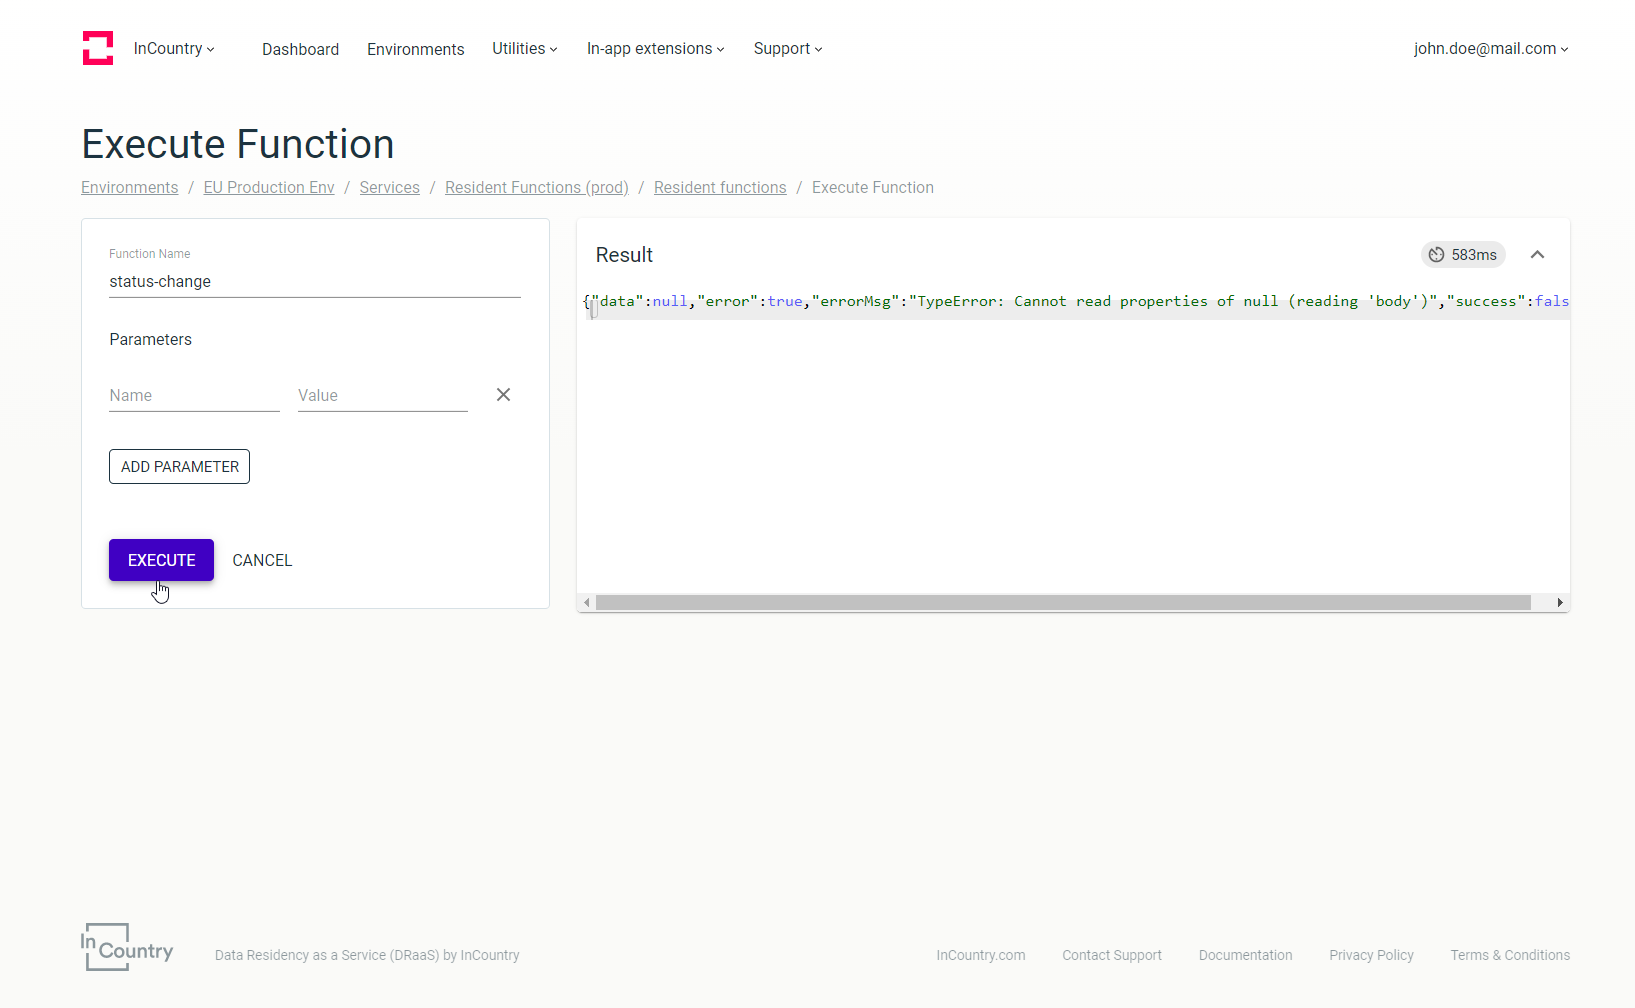Click the stopwatch icon in 583ms badge
This screenshot has height=1008, width=1635.
[1436, 255]
